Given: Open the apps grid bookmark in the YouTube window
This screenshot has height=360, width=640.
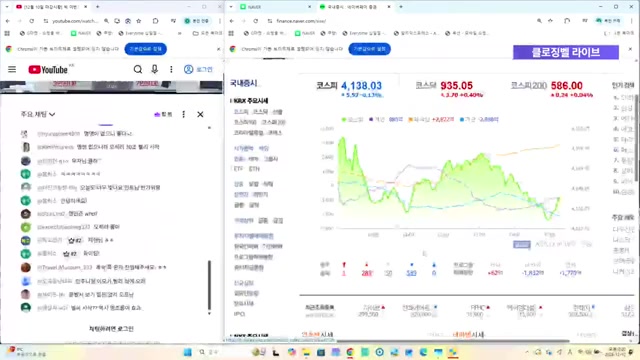Looking at the screenshot, I should [7, 33].
